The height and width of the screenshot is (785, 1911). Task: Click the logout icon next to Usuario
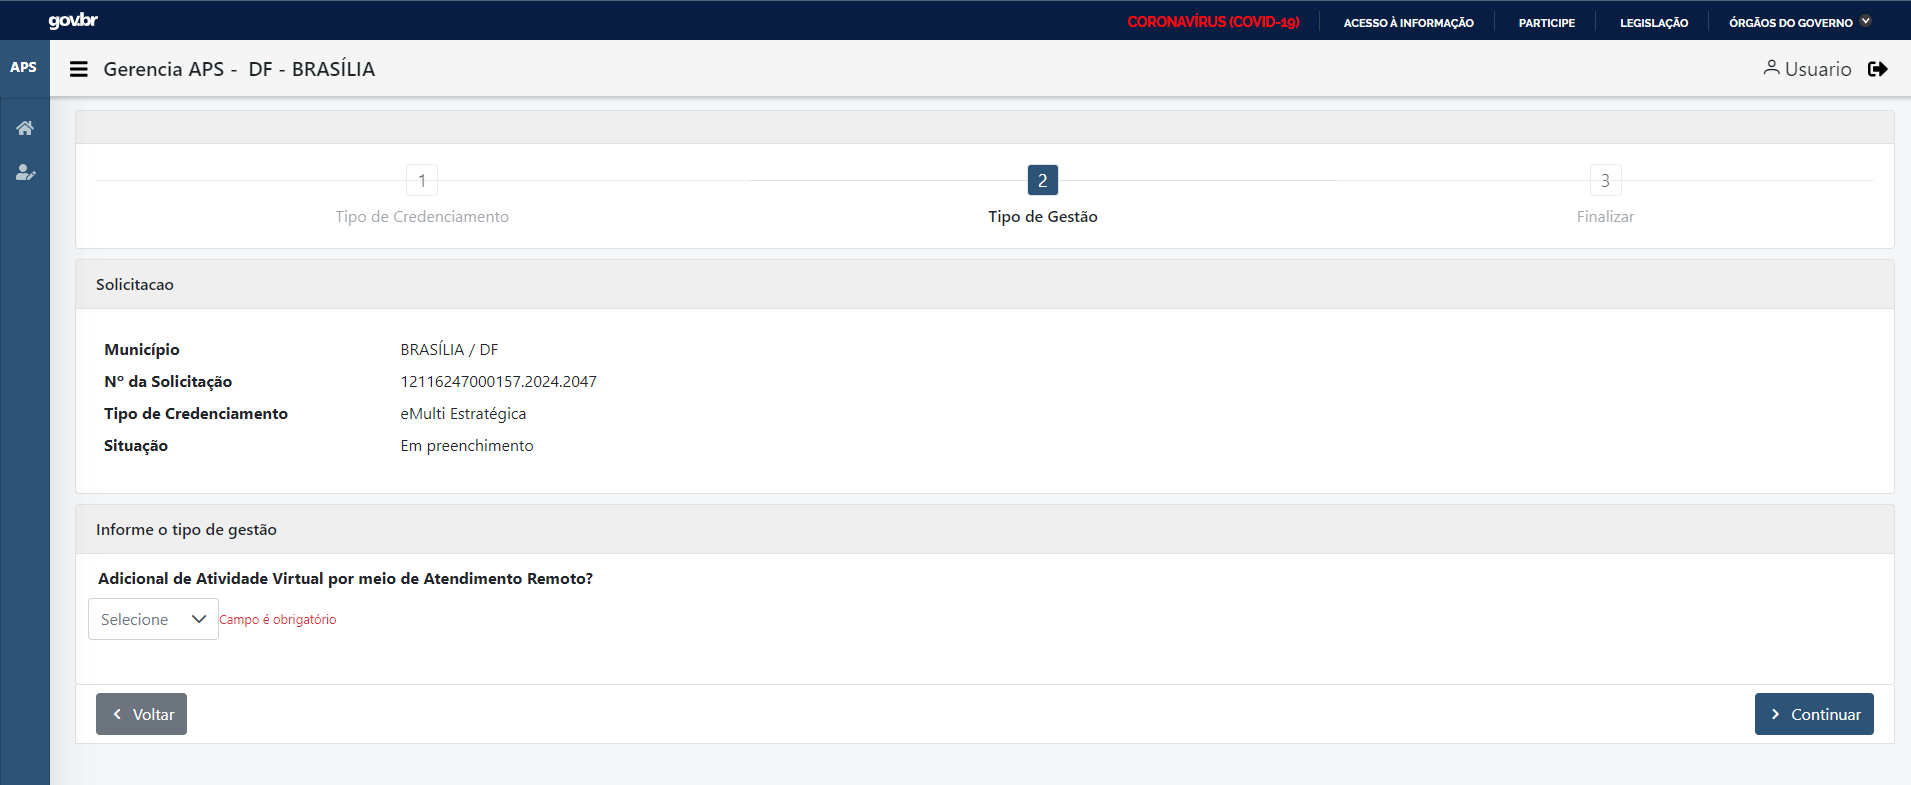click(x=1878, y=69)
